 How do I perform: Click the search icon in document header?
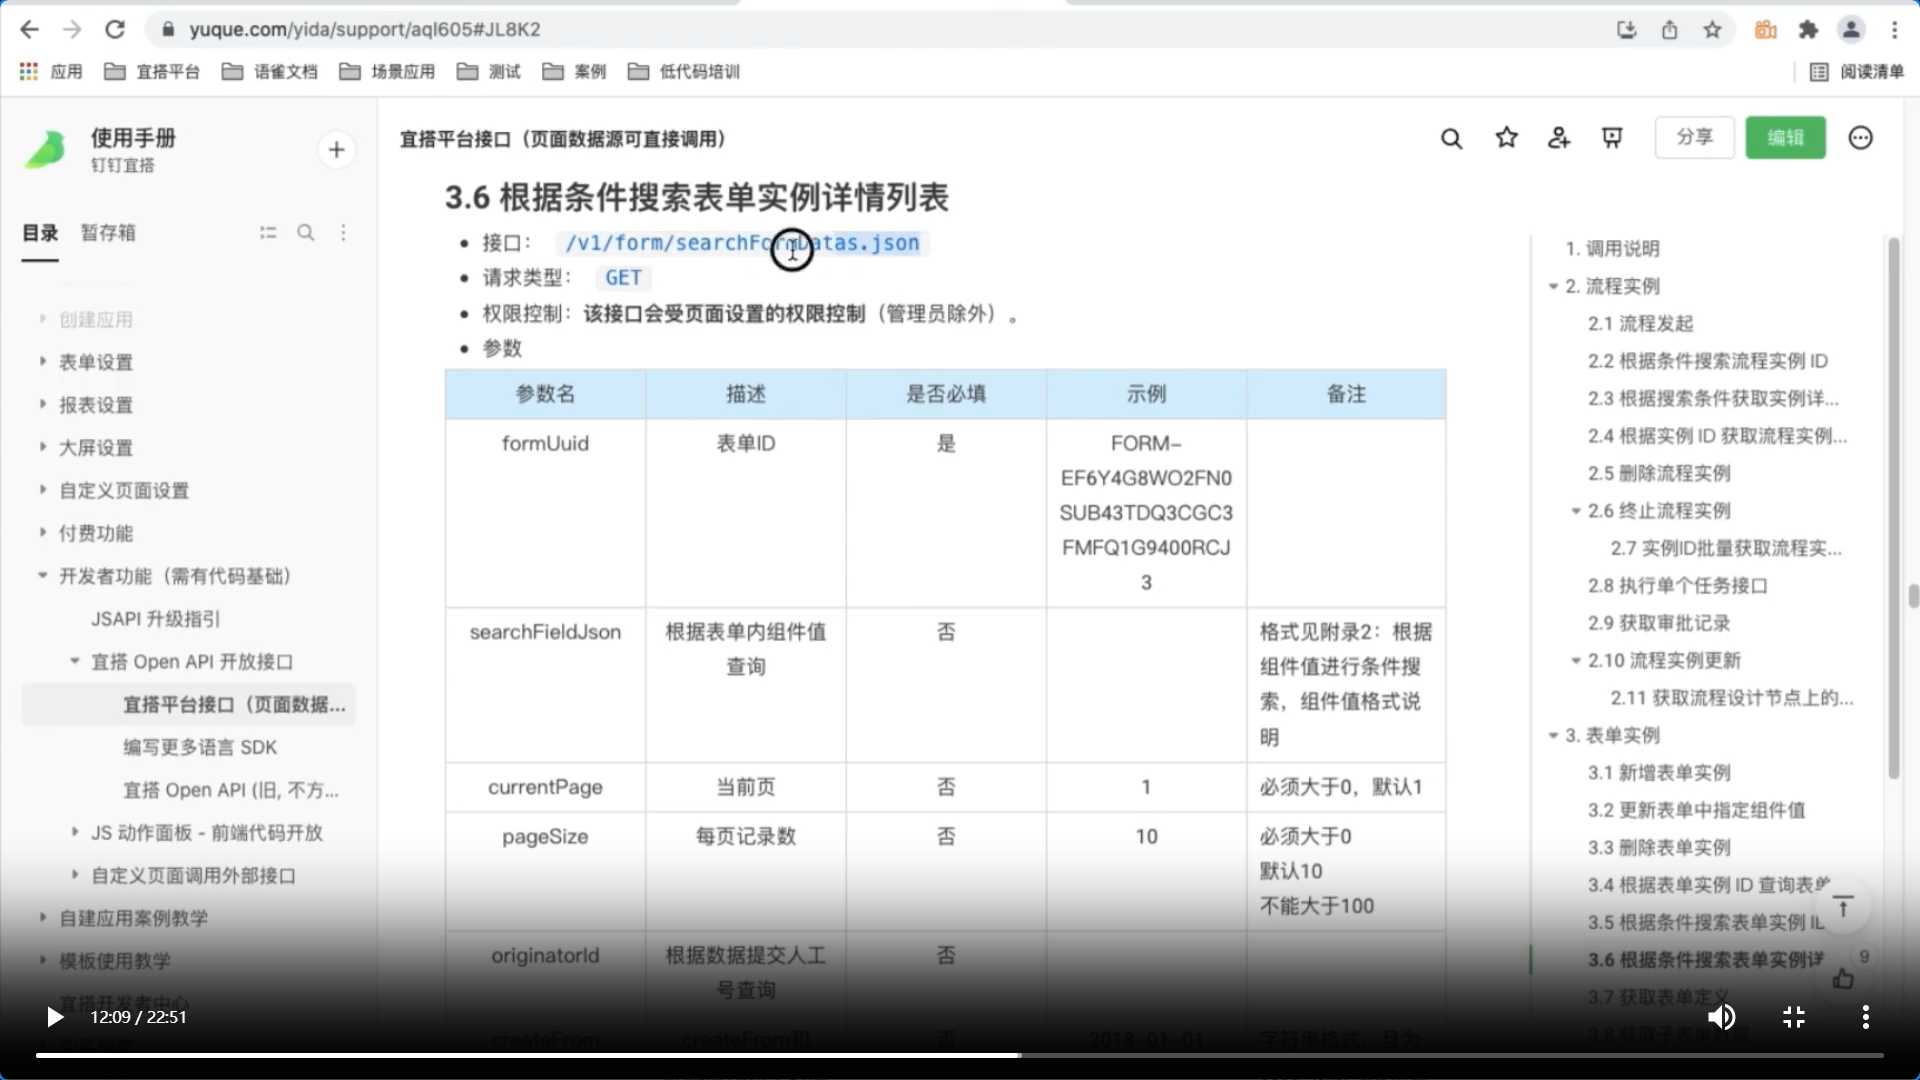pyautogui.click(x=1451, y=138)
